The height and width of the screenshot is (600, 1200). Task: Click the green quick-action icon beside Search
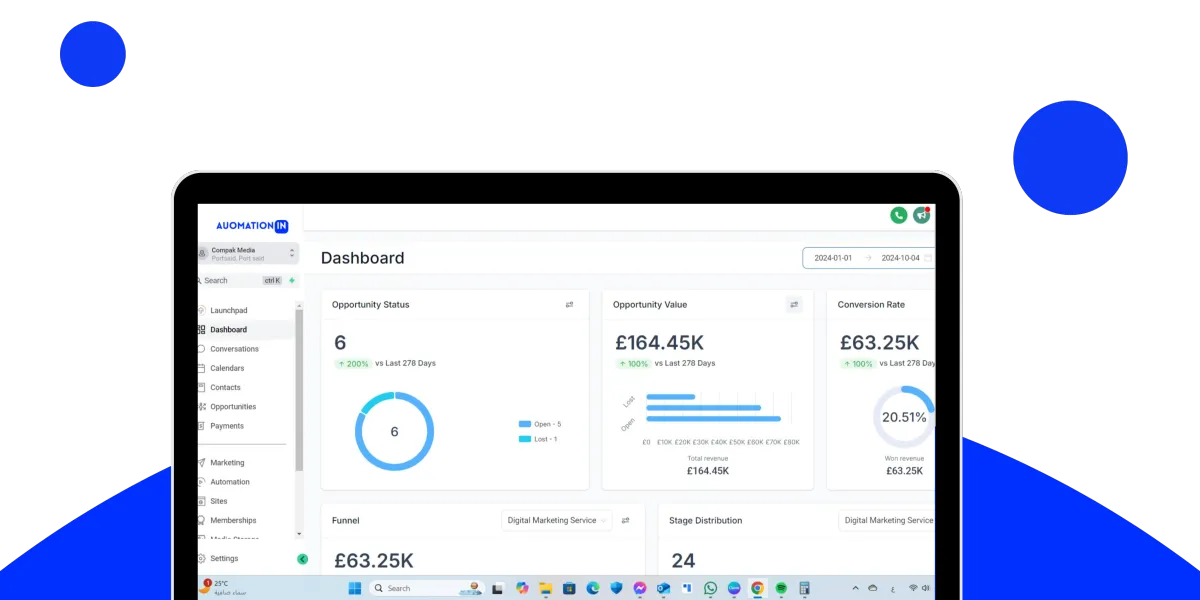tap(292, 281)
